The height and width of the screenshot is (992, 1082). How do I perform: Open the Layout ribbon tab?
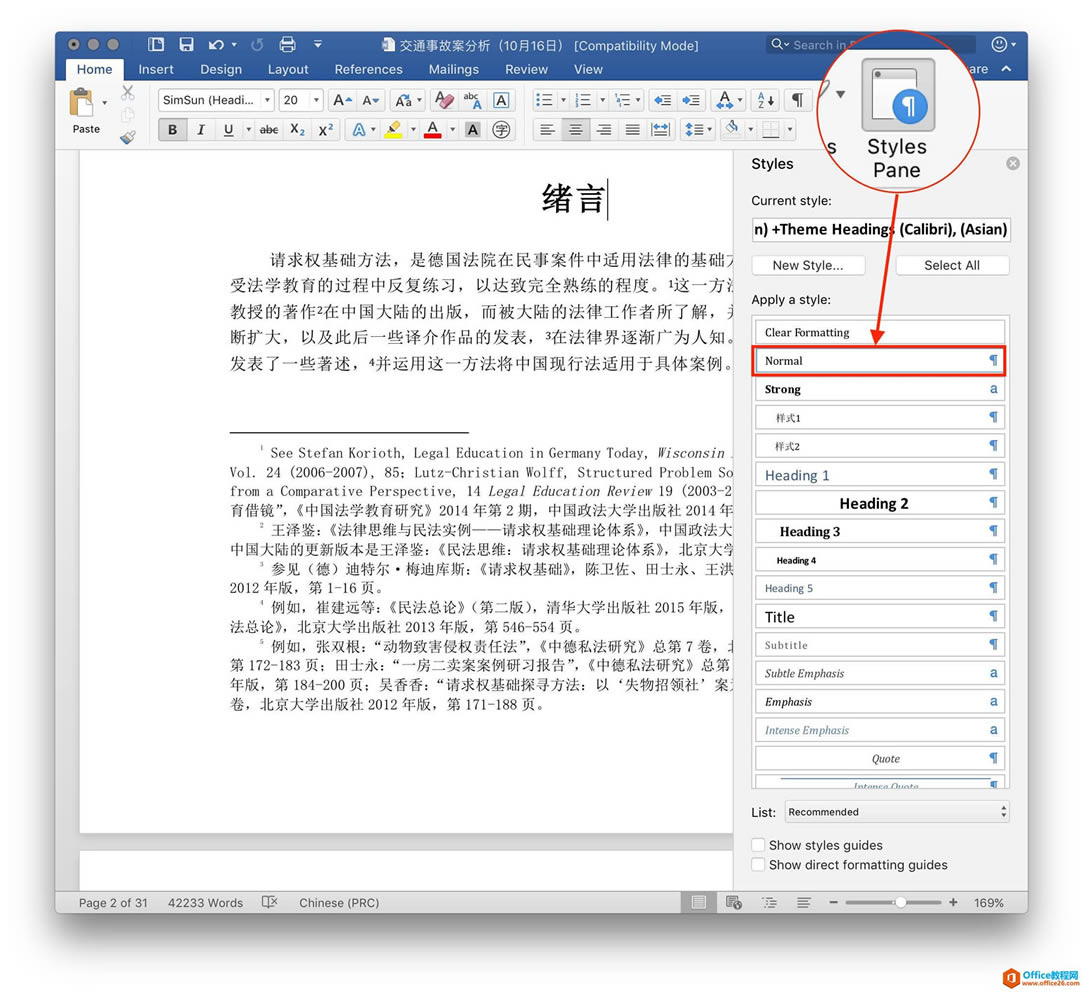[x=288, y=69]
